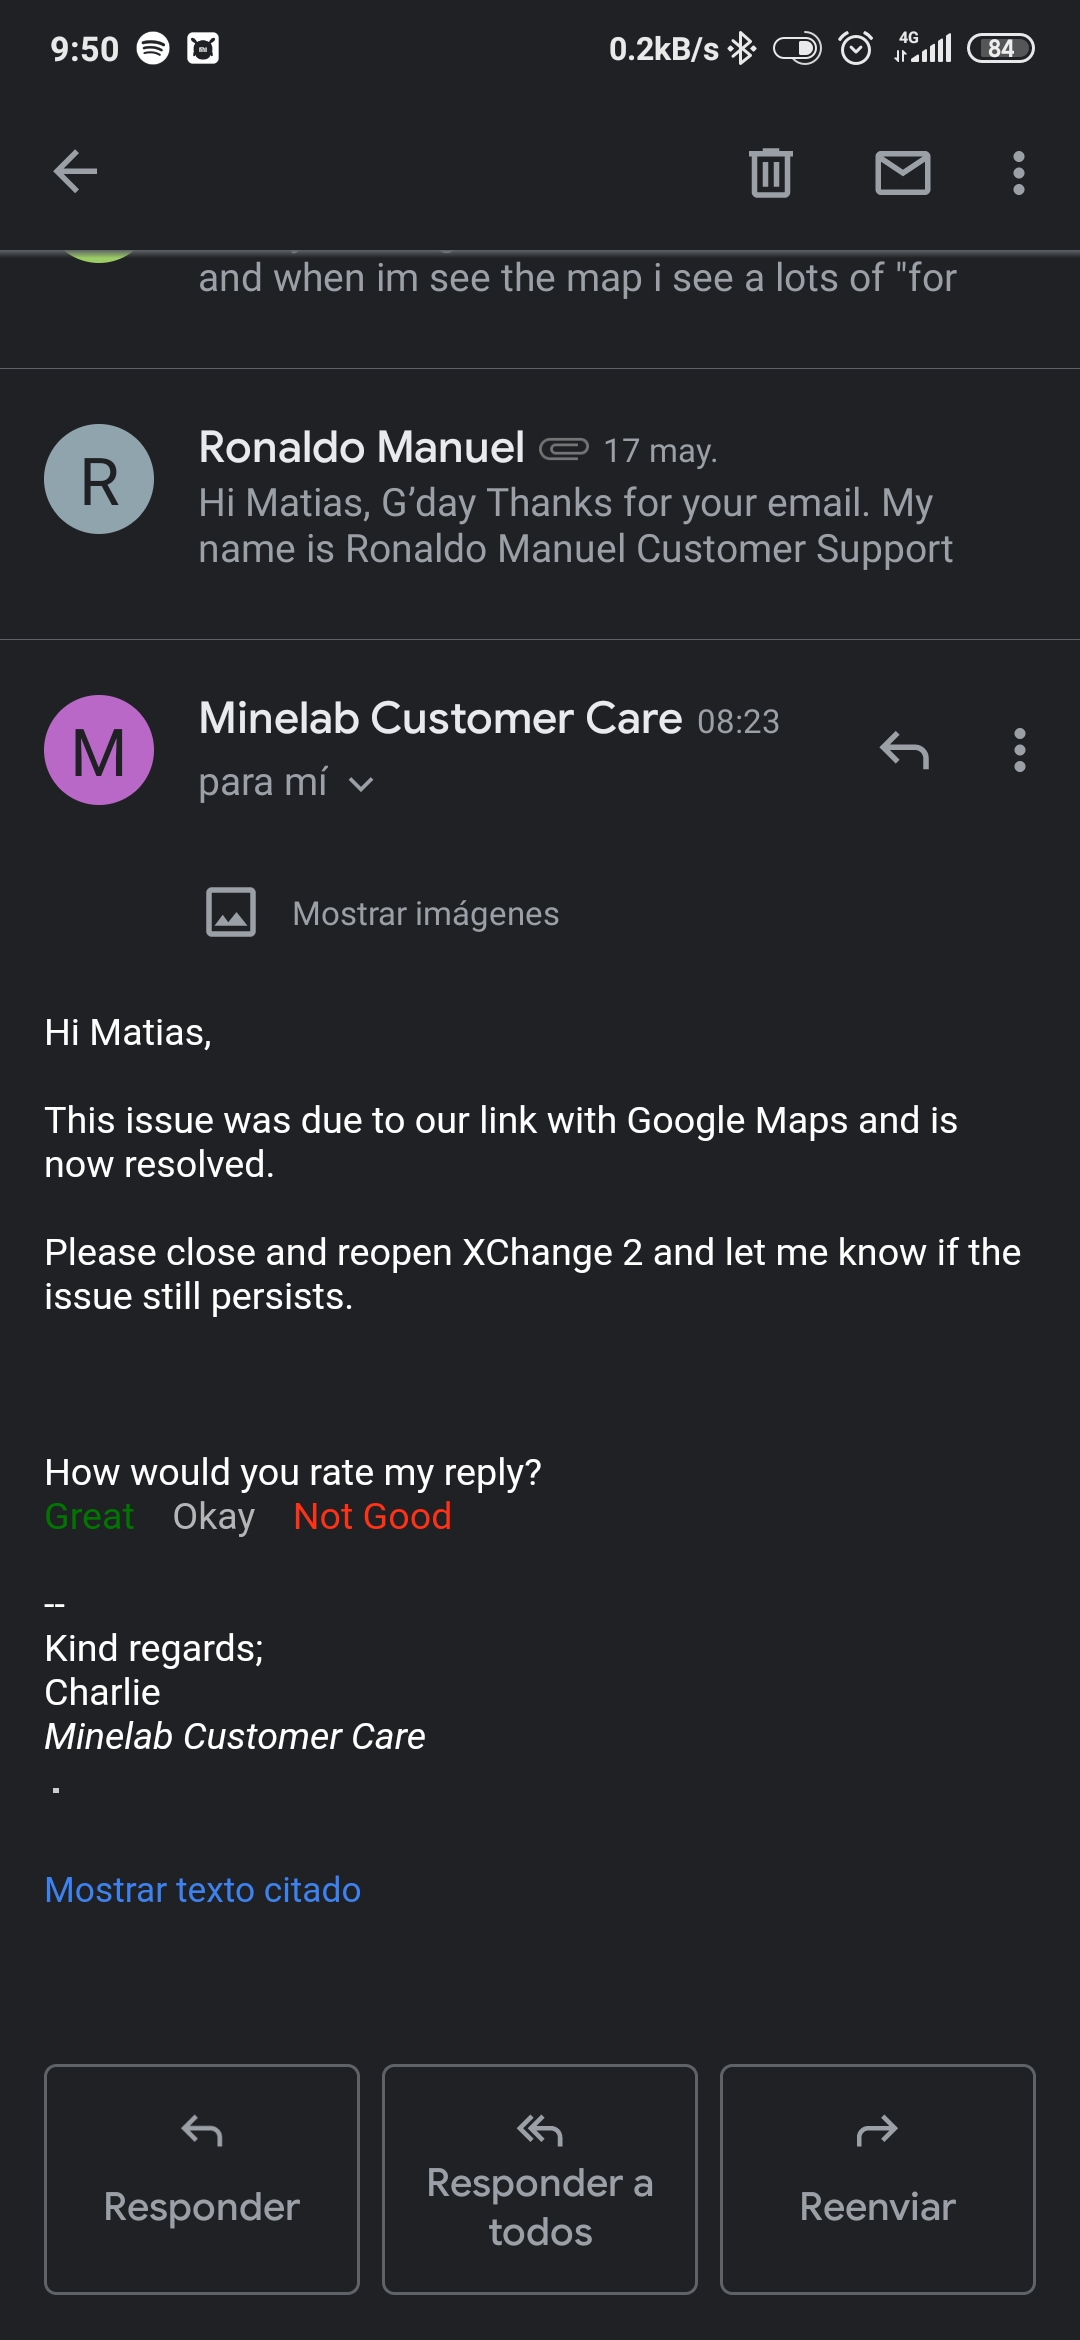
Task: Show images with 'Mostrar imágenes'
Action: (425, 913)
